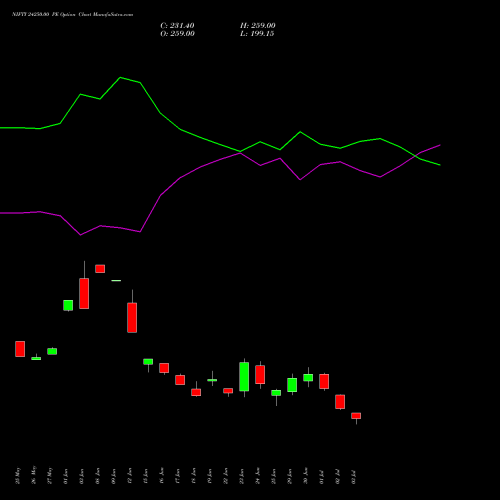Click the red candle above 24 Jun
This screenshot has height=500, width=500.
pyautogui.click(x=260, y=375)
